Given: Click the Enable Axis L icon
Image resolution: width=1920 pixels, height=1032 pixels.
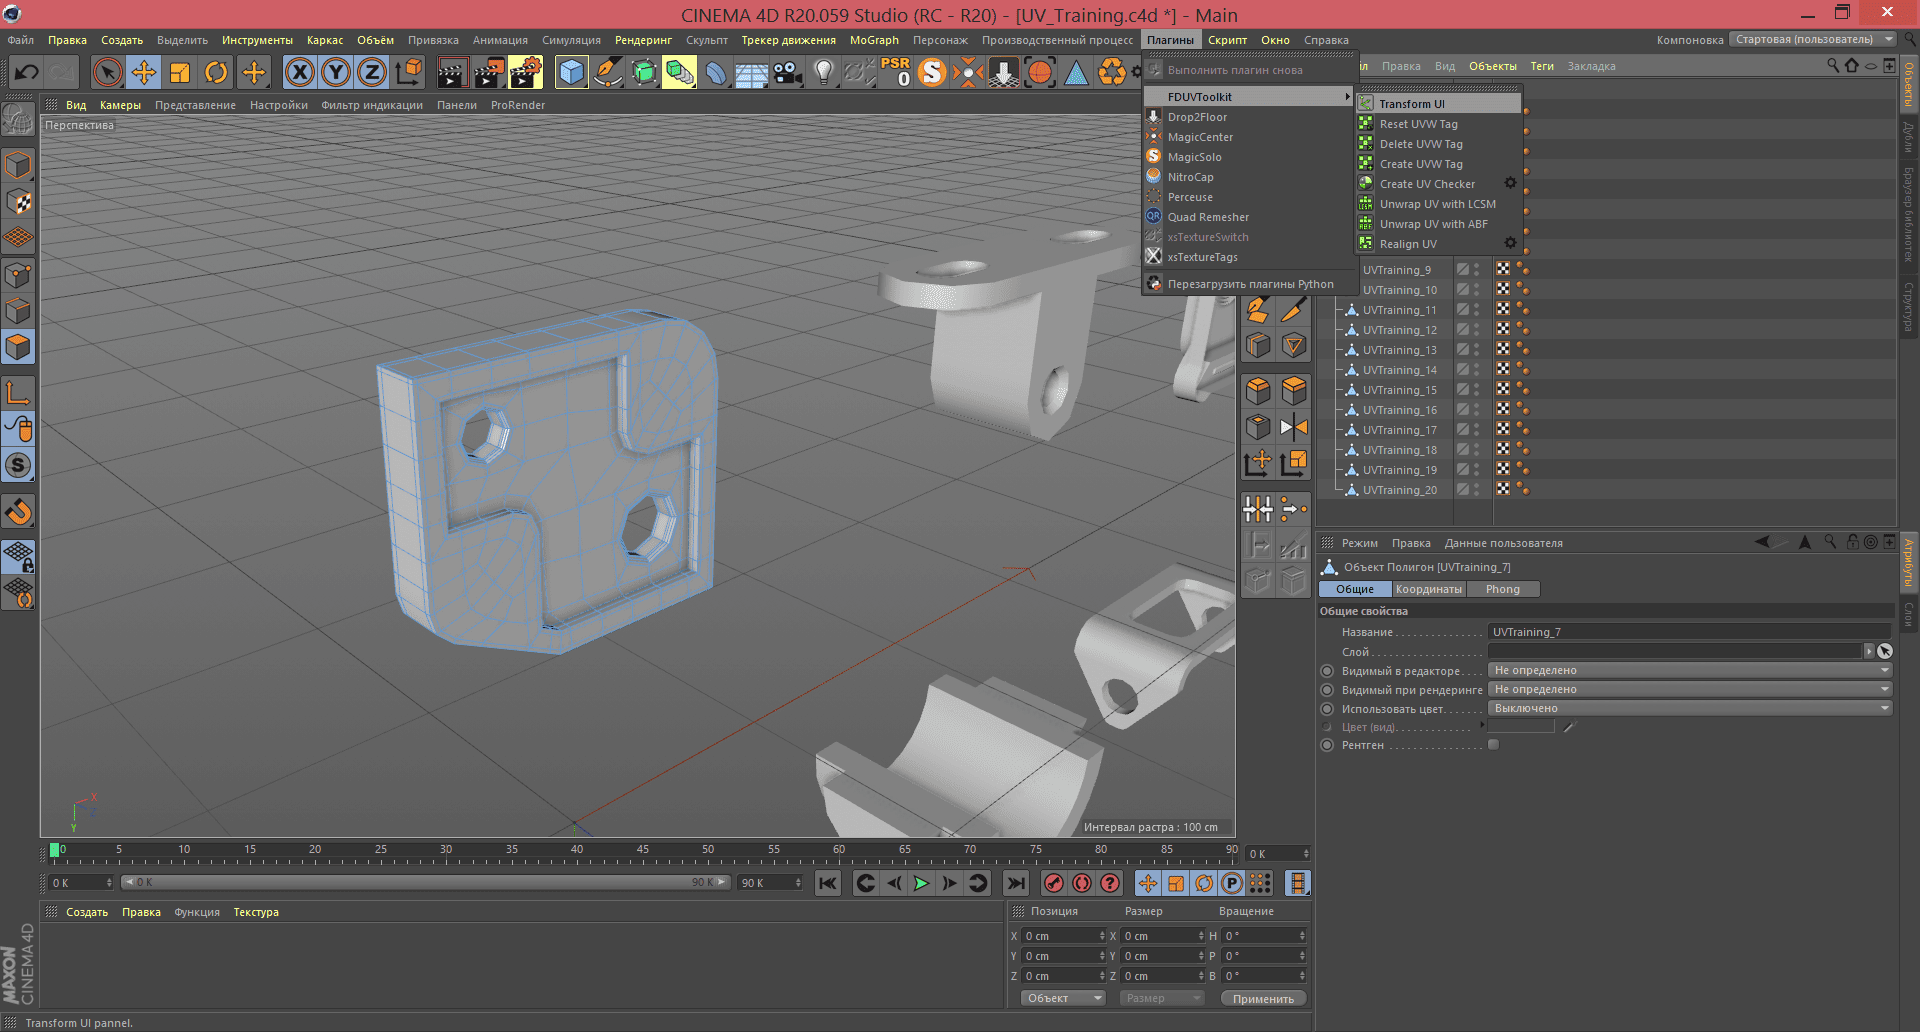Looking at the screenshot, I should (x=18, y=393).
